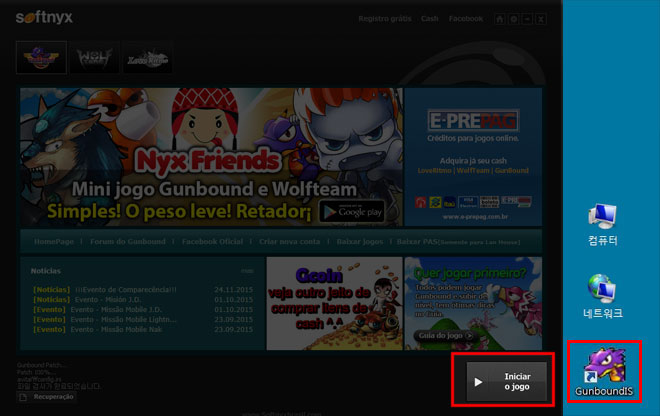660x416 pixels.
Task: Open GunBound link under Adquira já seu cash
Action: tap(511, 171)
